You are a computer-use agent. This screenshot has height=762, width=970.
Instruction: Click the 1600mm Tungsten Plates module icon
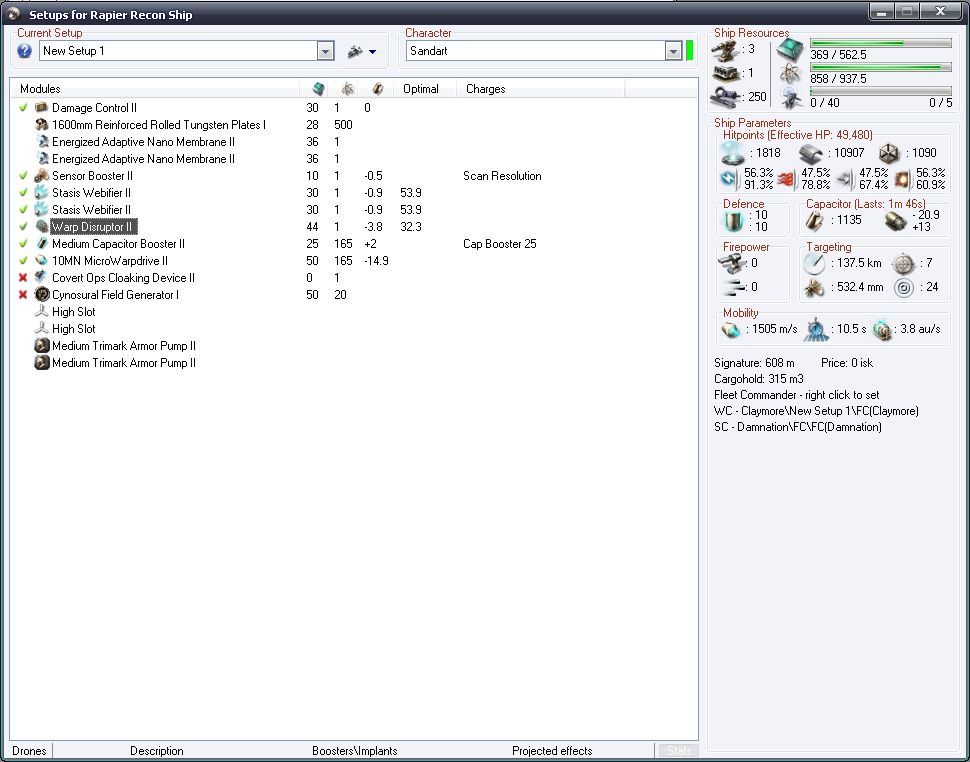point(41,124)
